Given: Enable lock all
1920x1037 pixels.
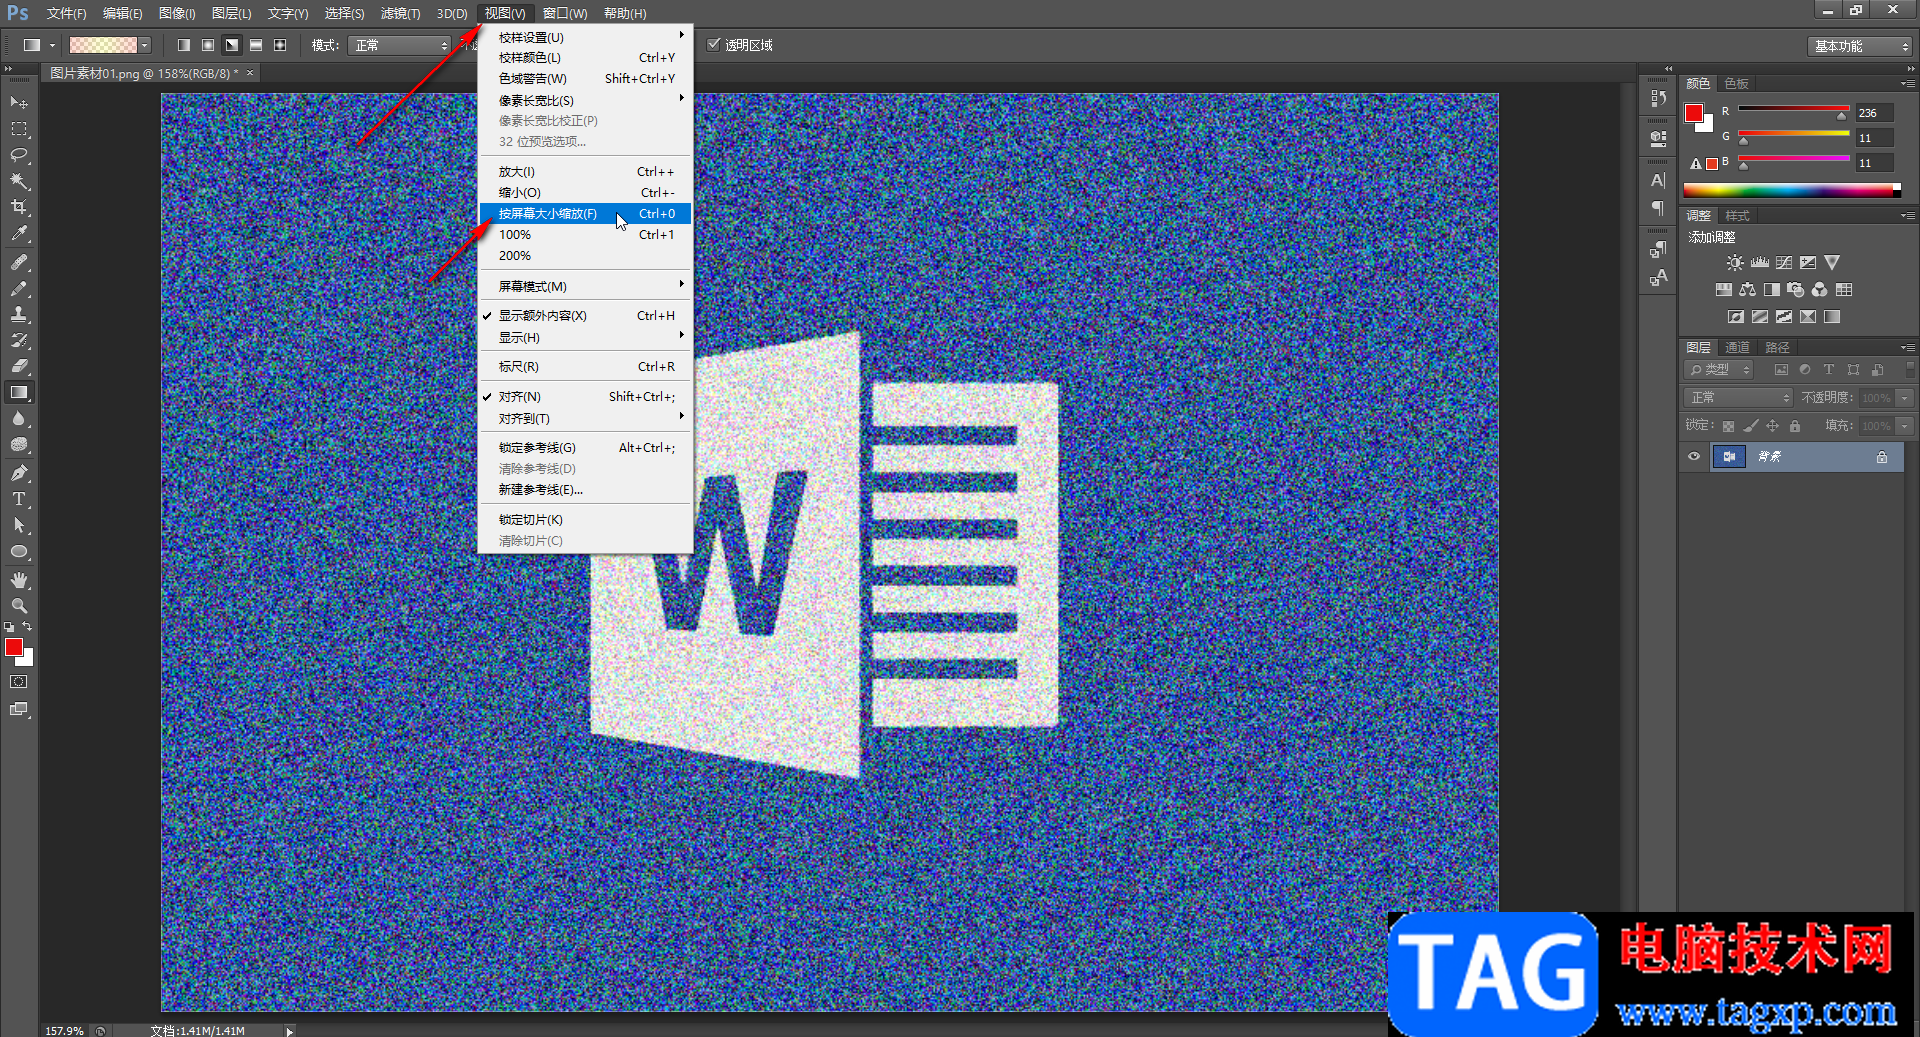Looking at the screenshot, I should point(1795,426).
